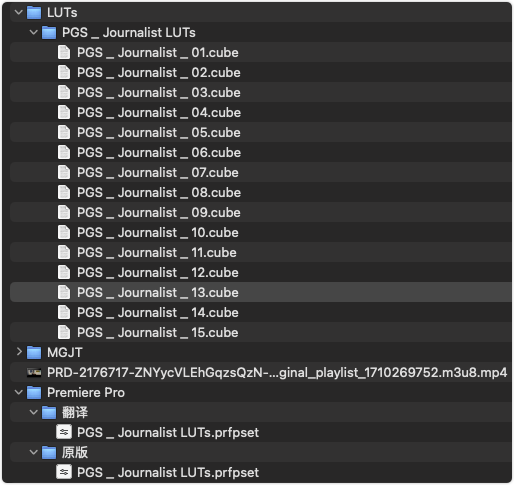Select the file name PGS _ Journalist _ 13.cube
Viewport: 514px width, 485px height.
(x=158, y=293)
